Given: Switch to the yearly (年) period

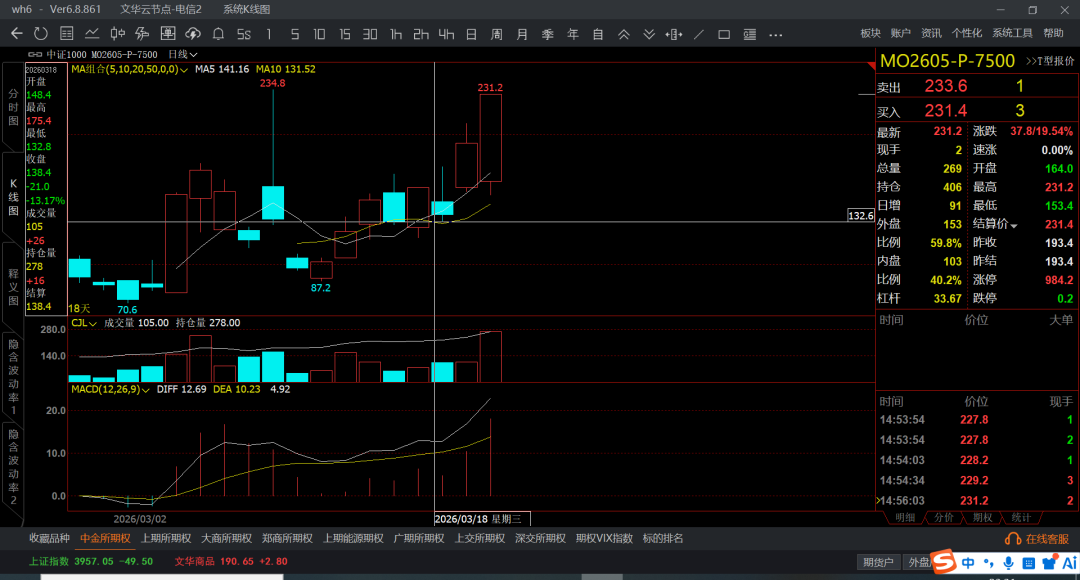Looking at the screenshot, I should [x=572, y=34].
